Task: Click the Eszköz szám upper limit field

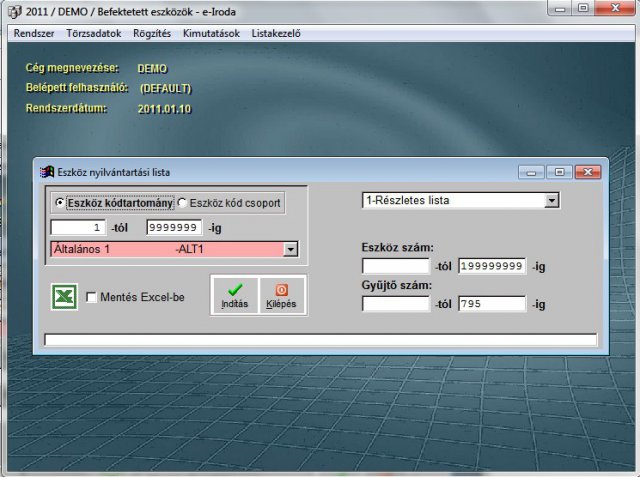Action: [492, 266]
